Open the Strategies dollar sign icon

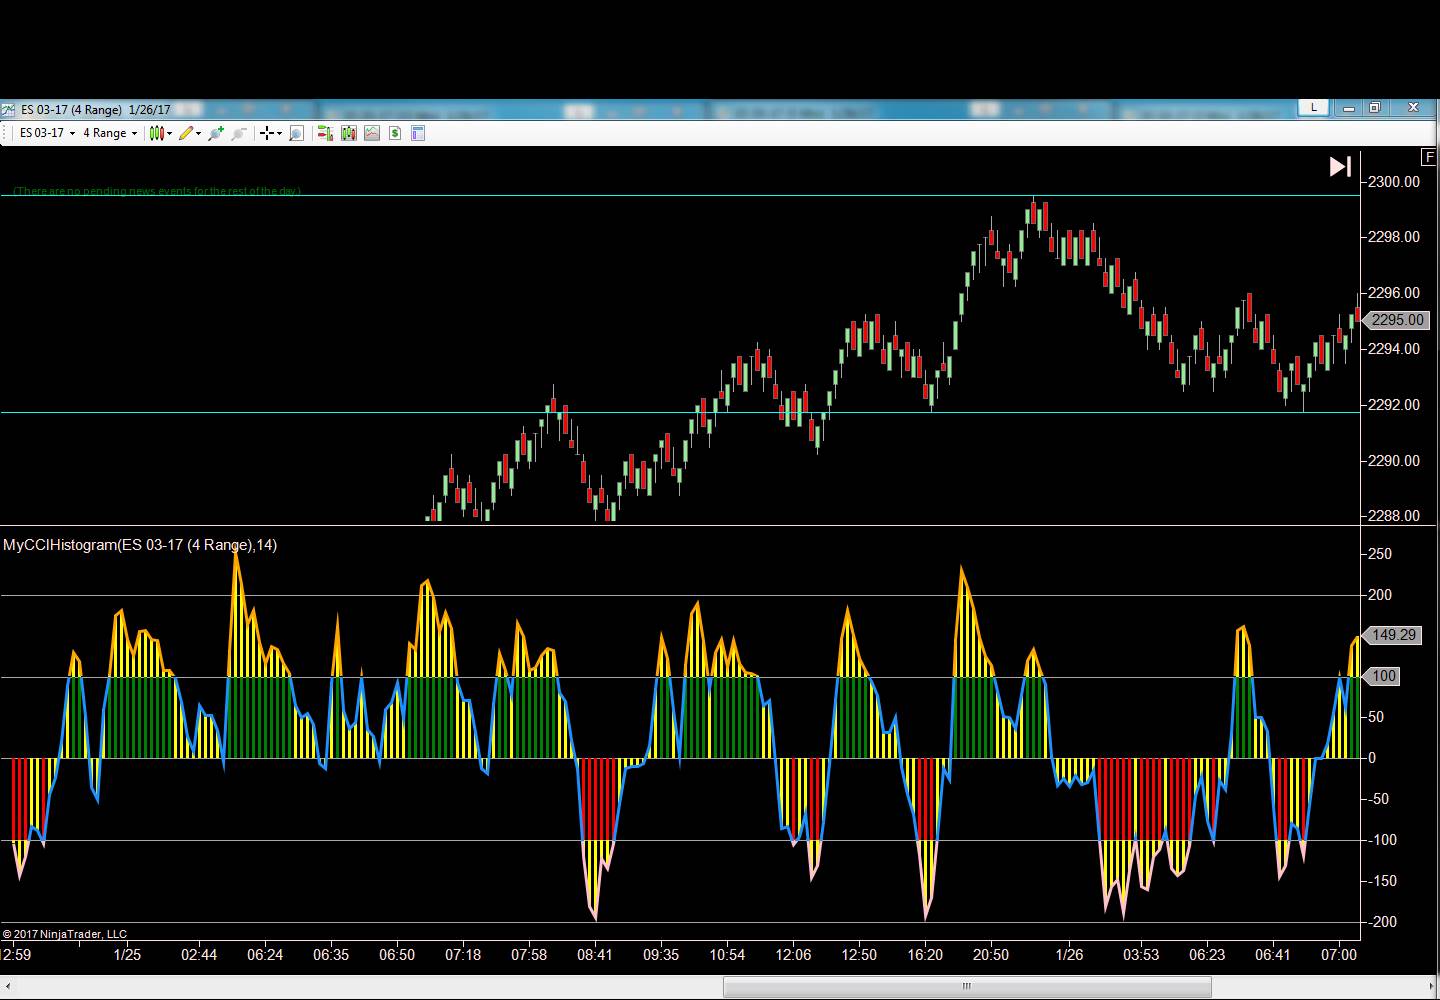click(x=395, y=133)
